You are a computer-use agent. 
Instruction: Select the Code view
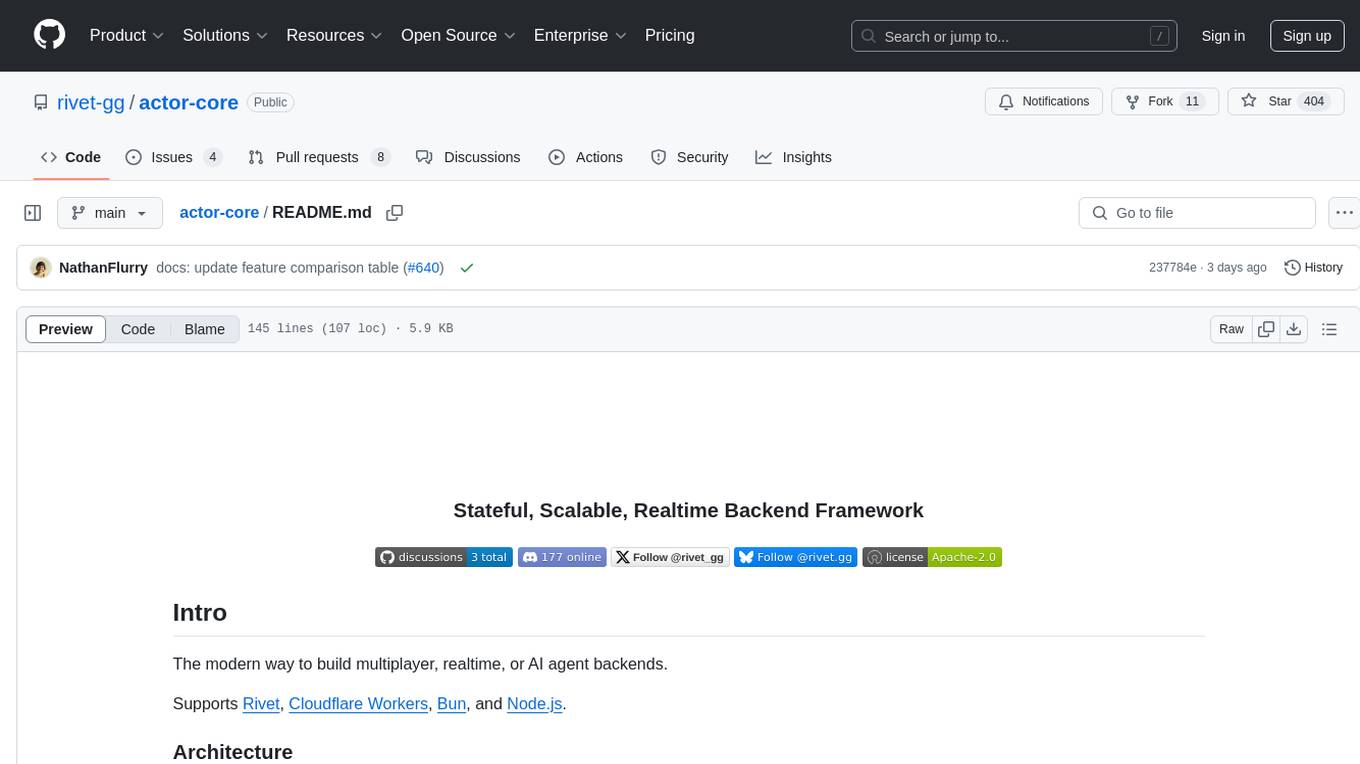[138, 329]
